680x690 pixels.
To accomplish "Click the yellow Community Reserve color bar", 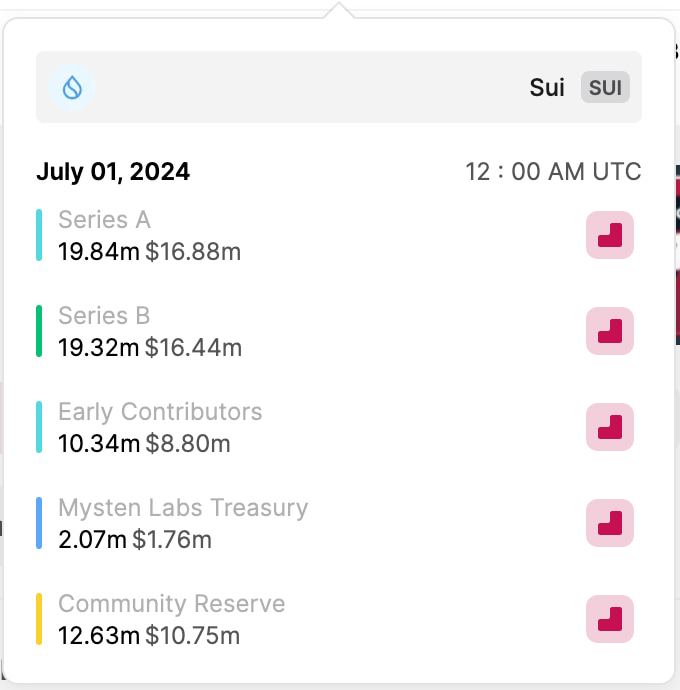I will point(39,619).
